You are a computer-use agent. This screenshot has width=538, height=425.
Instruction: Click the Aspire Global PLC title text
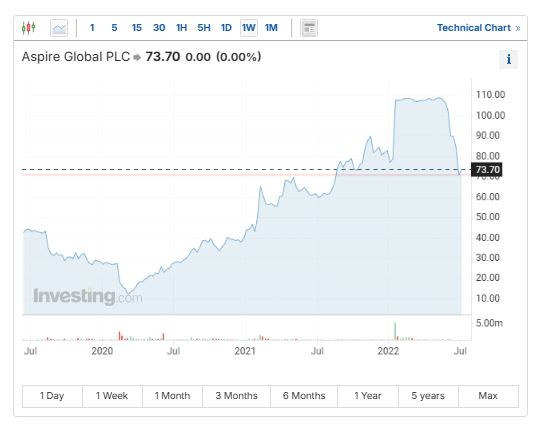click(76, 57)
